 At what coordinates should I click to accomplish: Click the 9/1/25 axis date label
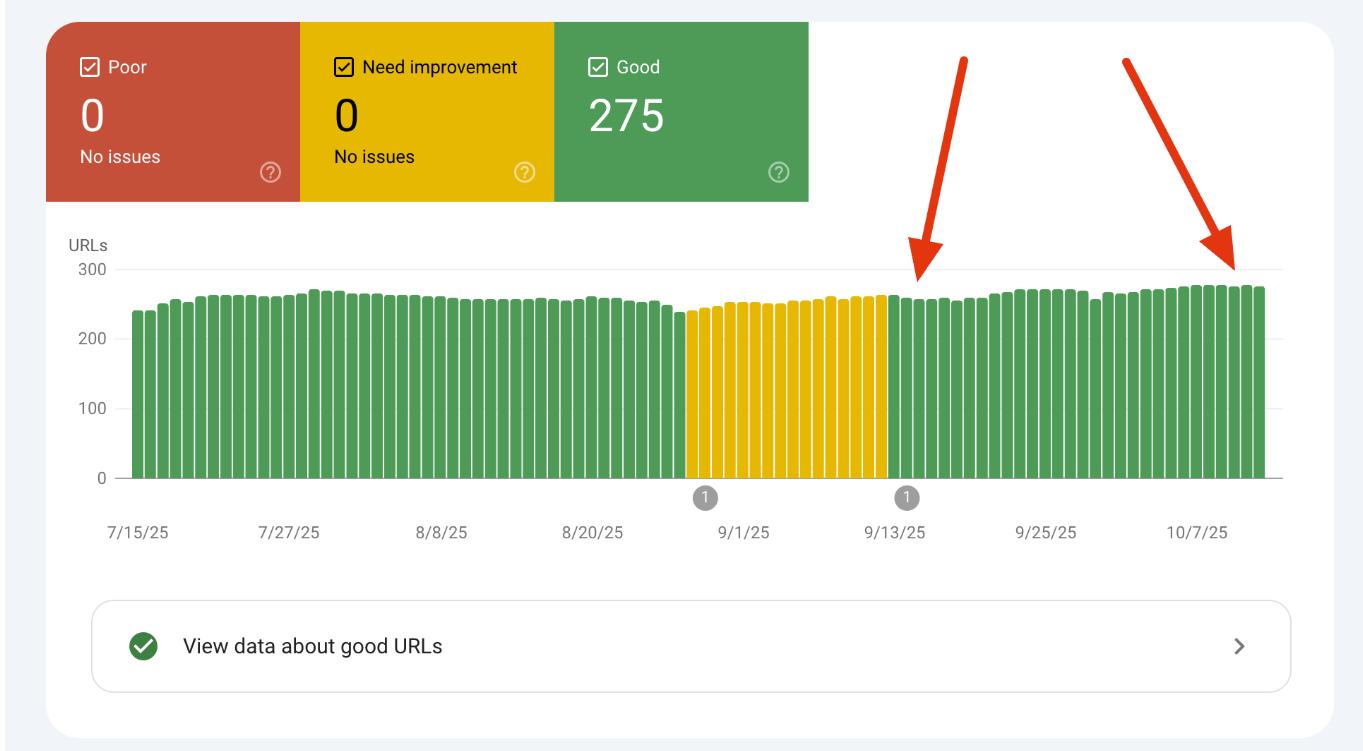[x=744, y=533]
